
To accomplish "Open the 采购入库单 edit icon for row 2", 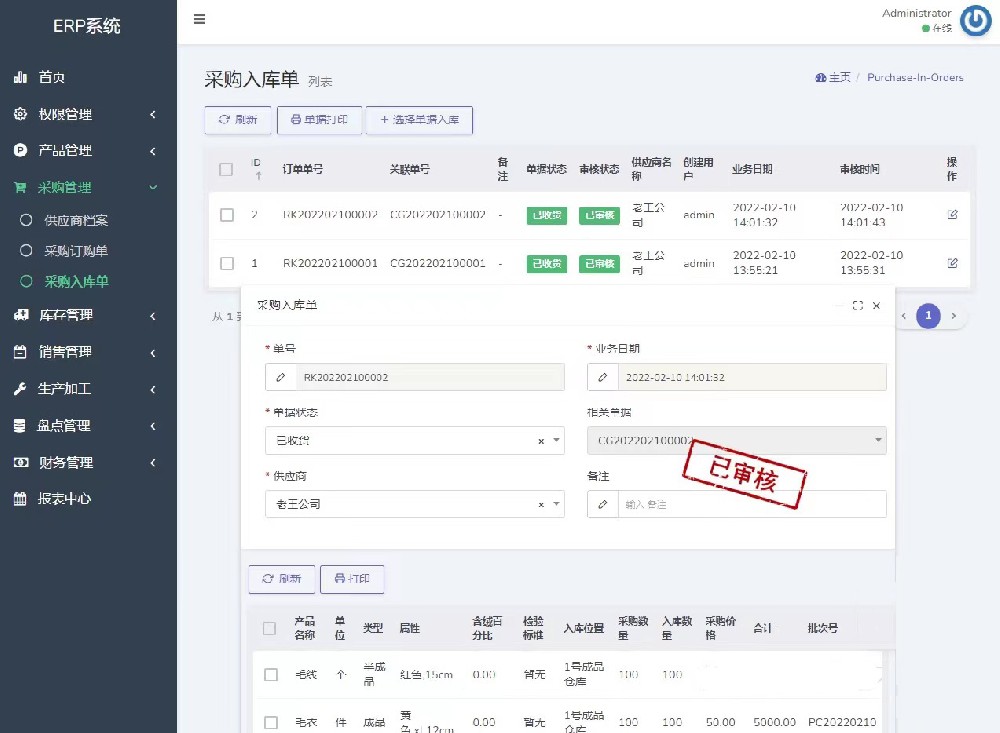I will pos(952,215).
